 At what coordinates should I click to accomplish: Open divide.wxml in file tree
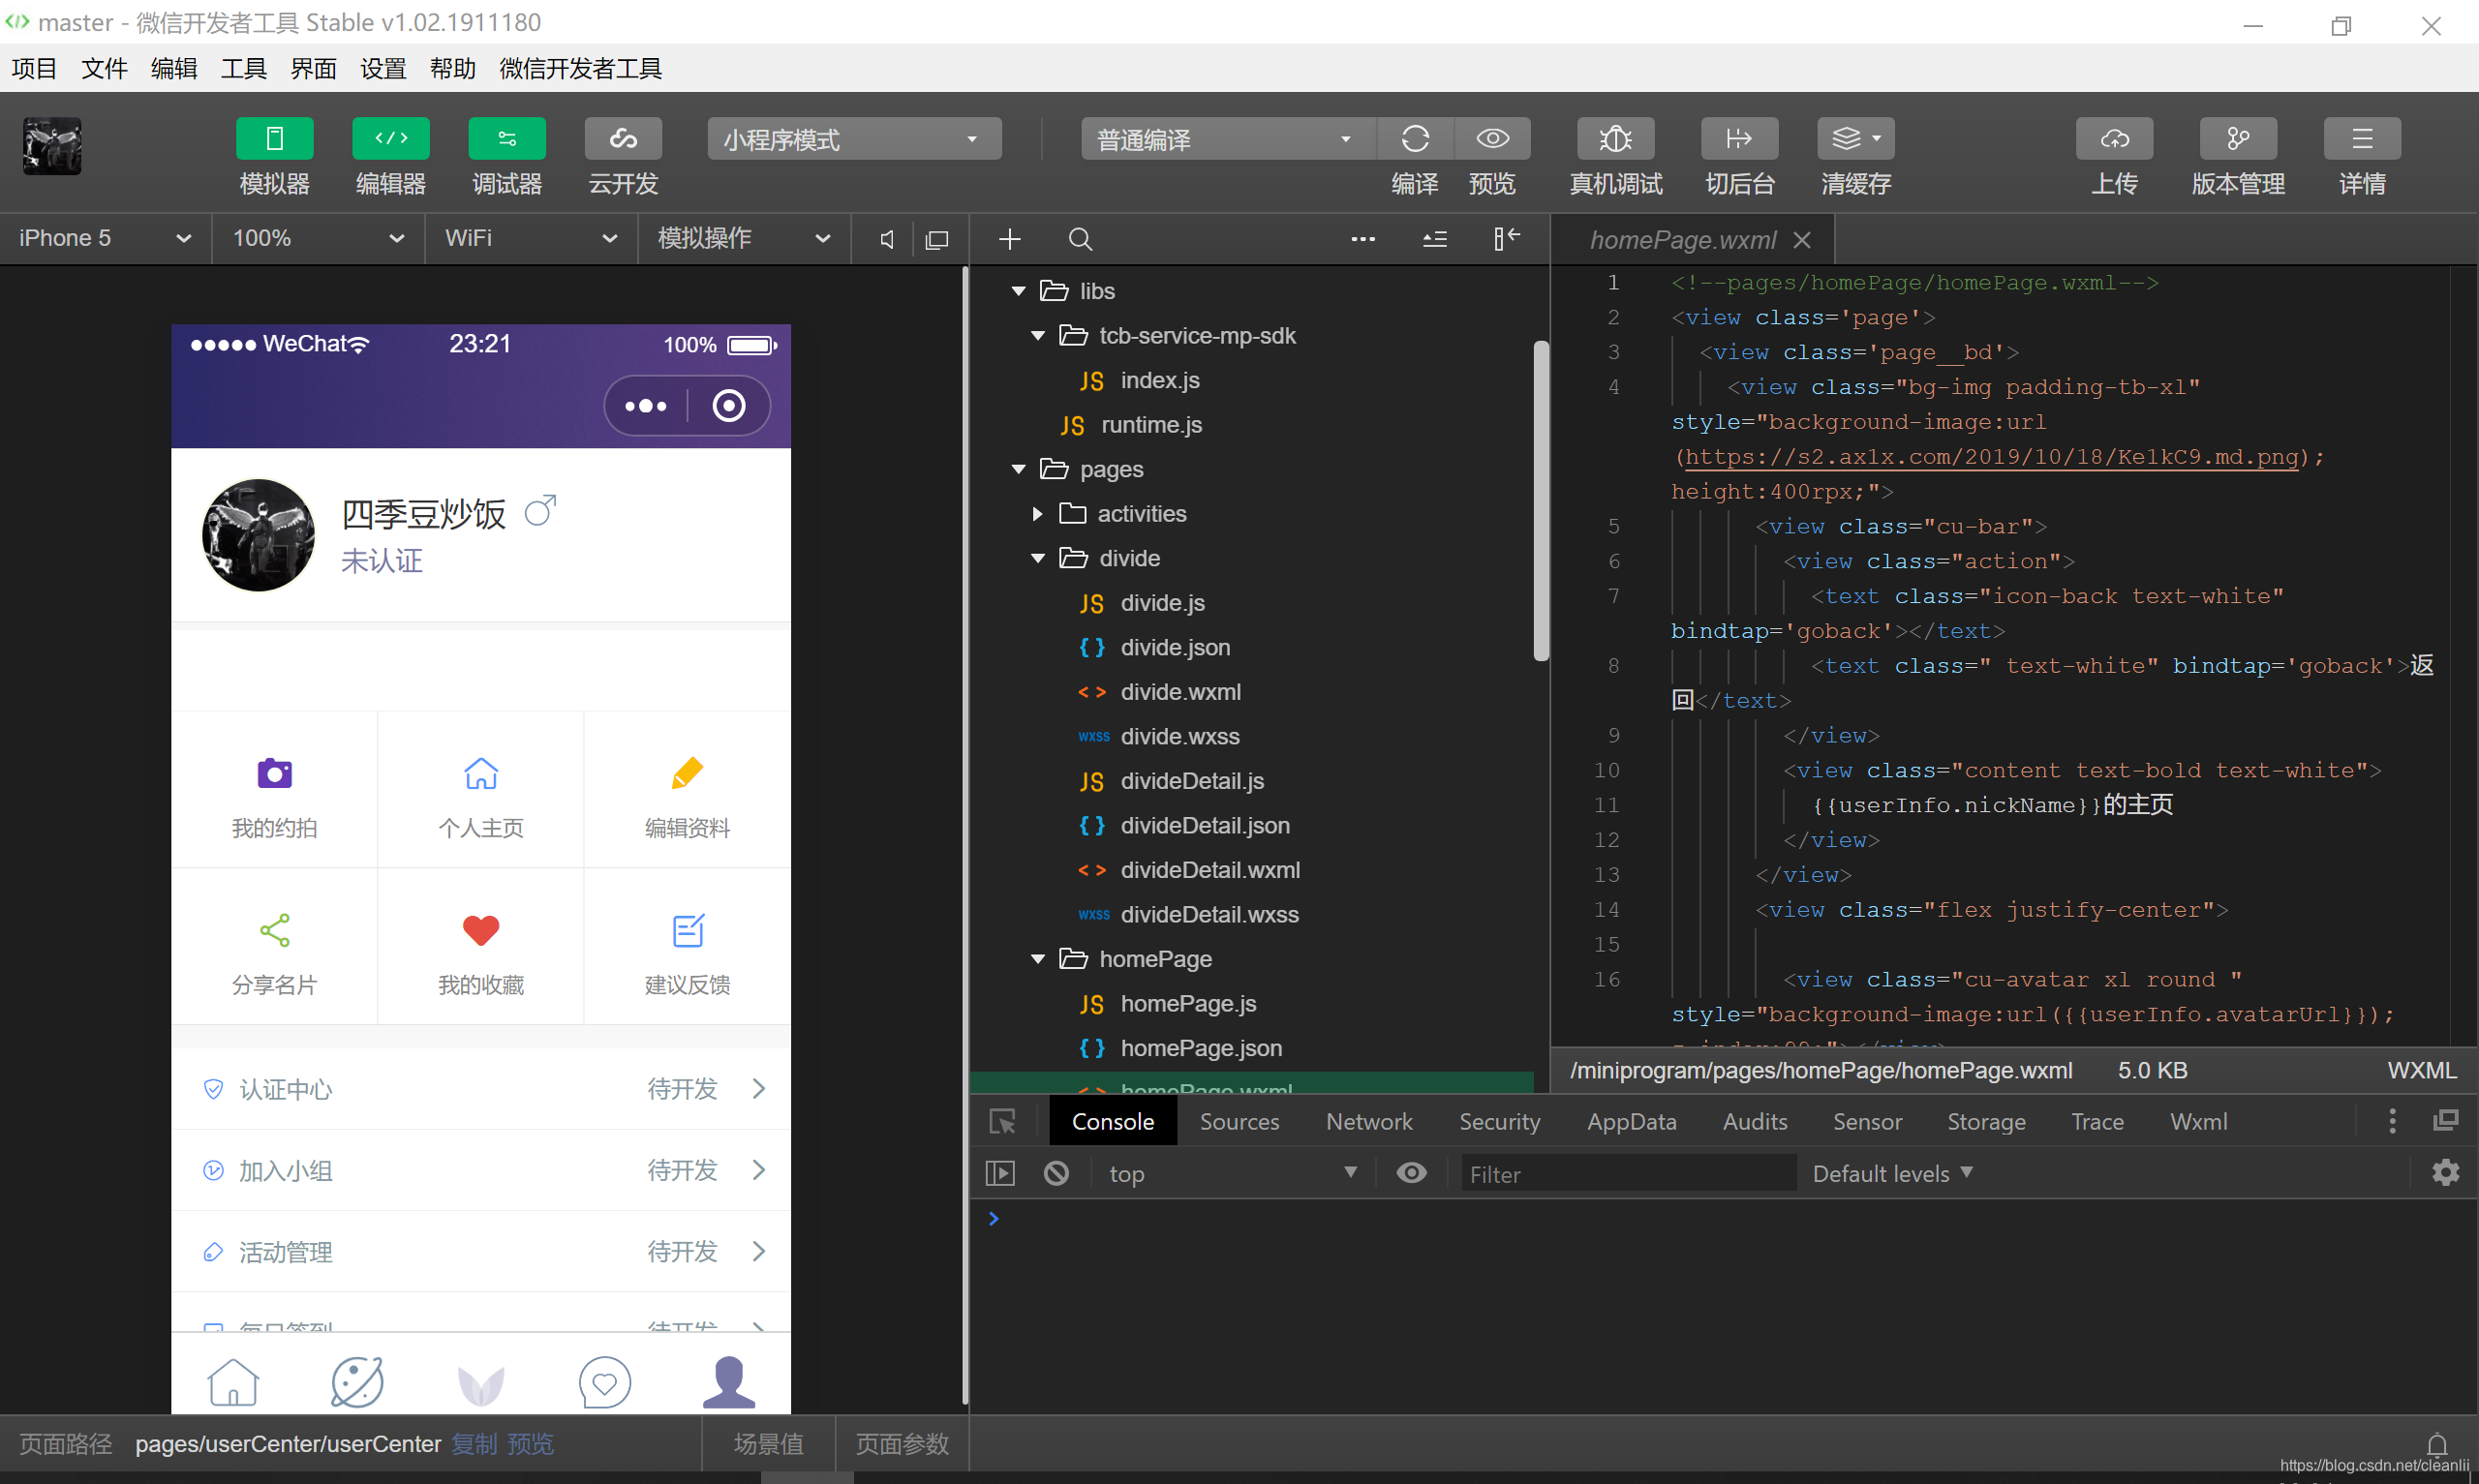1180,692
